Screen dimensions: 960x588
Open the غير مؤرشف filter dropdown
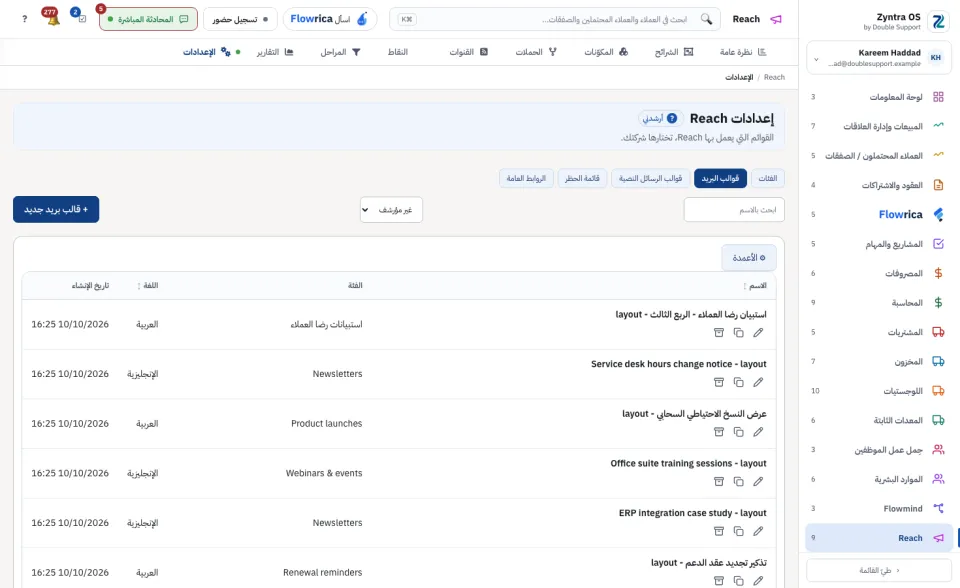391,209
